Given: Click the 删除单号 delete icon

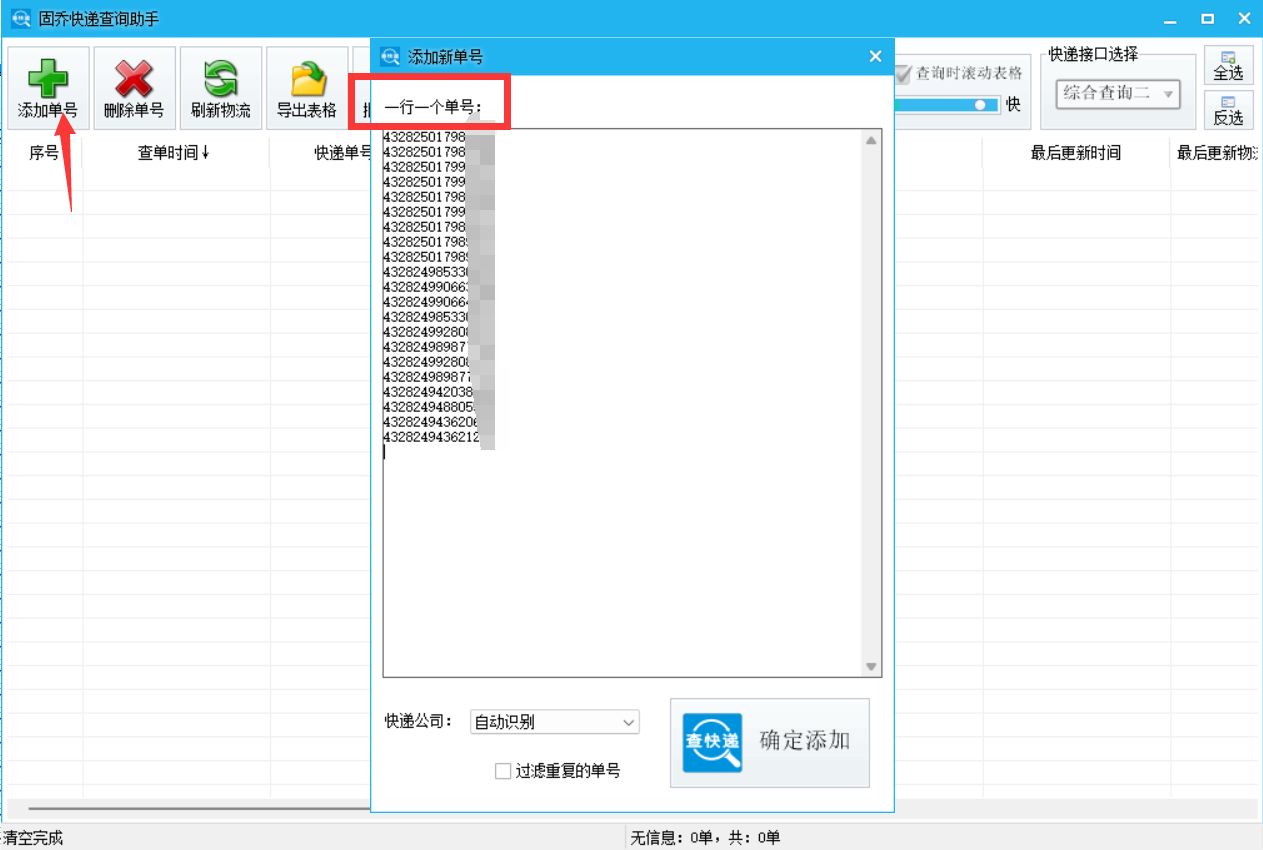Looking at the screenshot, I should click(135, 79).
